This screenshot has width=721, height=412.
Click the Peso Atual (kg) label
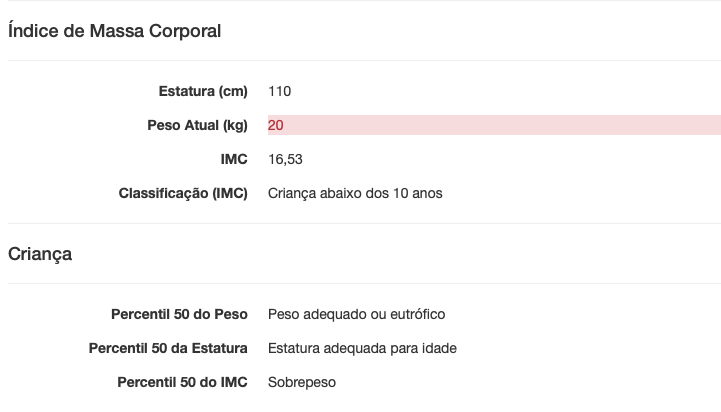(x=197, y=125)
